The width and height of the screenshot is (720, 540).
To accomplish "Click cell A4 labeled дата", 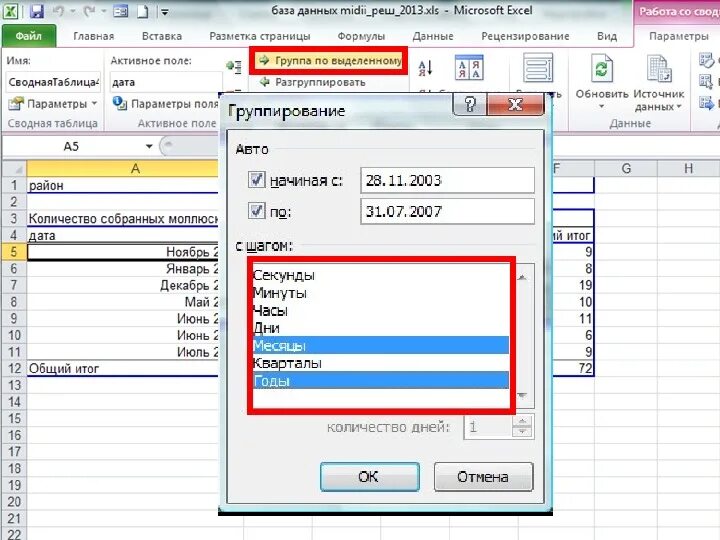I will tap(123, 236).
